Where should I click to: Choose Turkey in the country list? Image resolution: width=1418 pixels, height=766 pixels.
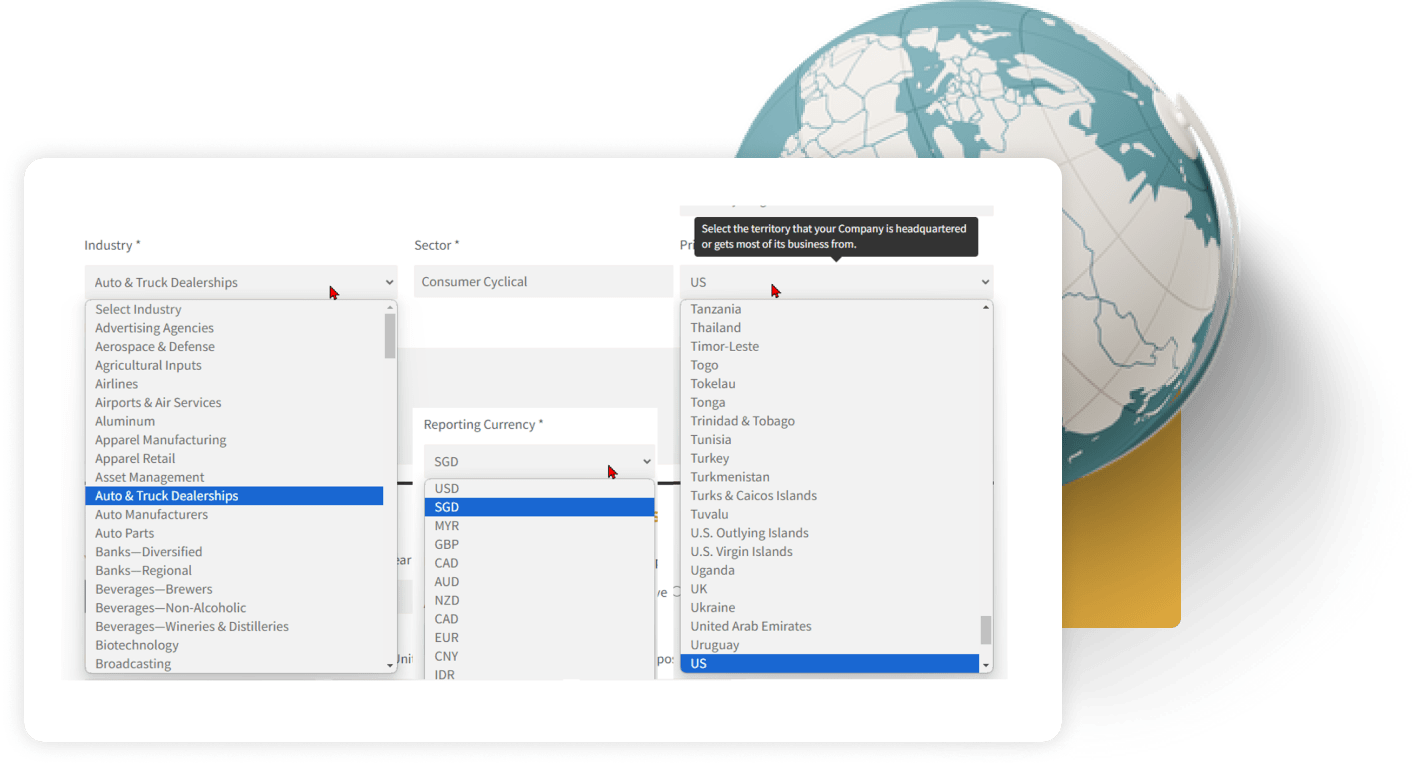point(710,459)
